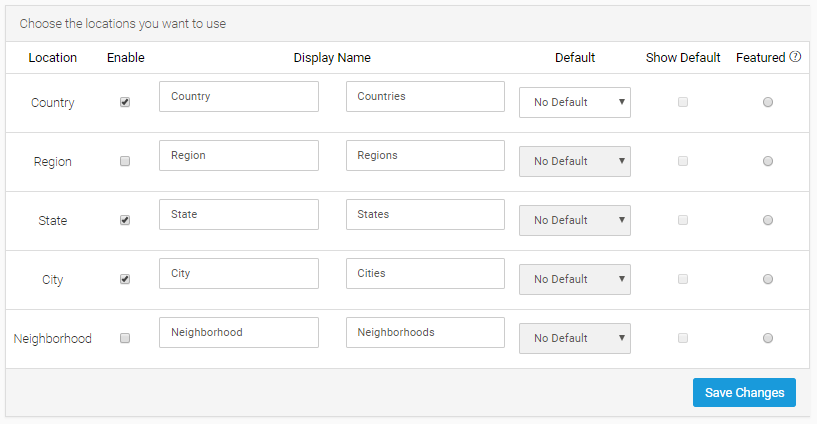Select the State featured radio button
This screenshot has width=817, height=424.
coord(768,220)
